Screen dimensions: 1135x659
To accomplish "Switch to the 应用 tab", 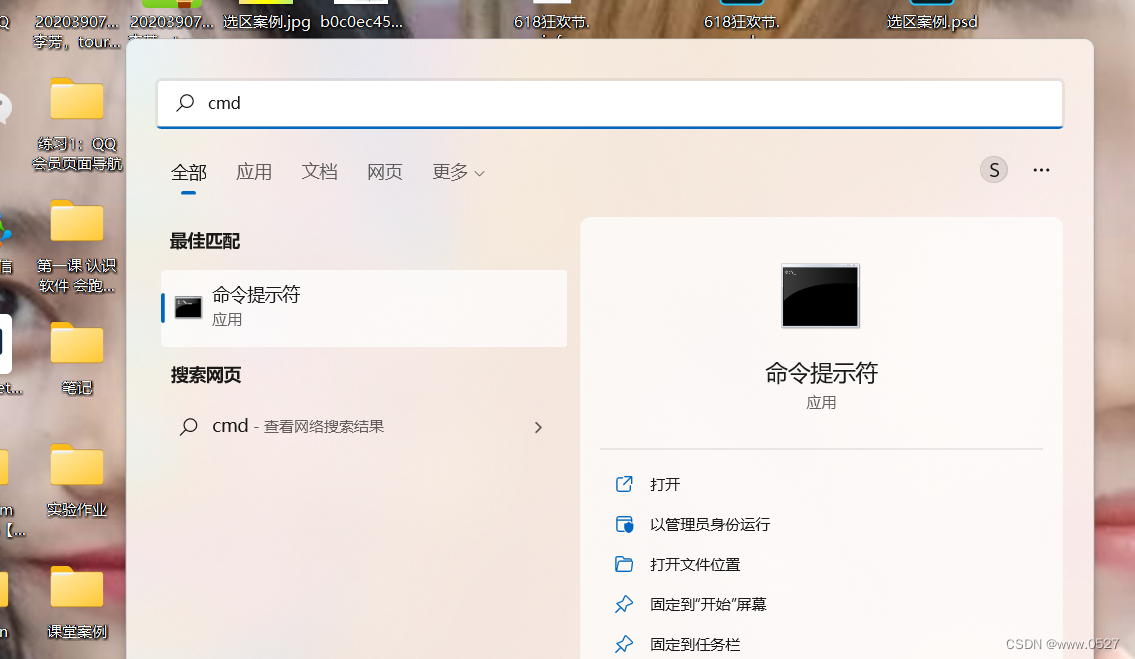I will point(254,171).
